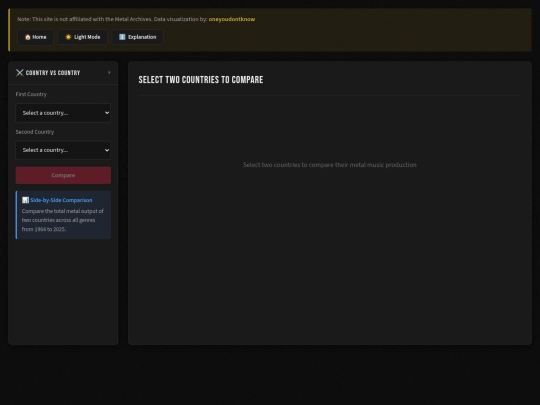
Task: Click the Side-by-Side Comparison heading
Action: coord(61,200)
